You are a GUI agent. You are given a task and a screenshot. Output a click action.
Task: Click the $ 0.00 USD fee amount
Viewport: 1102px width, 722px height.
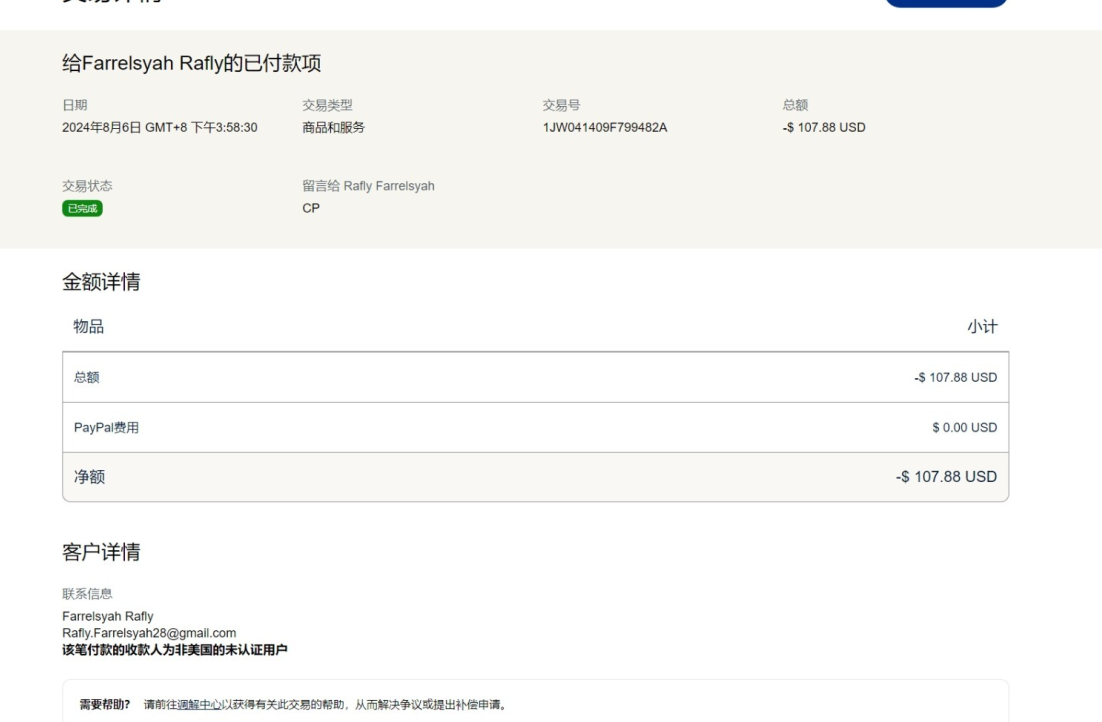pos(964,427)
